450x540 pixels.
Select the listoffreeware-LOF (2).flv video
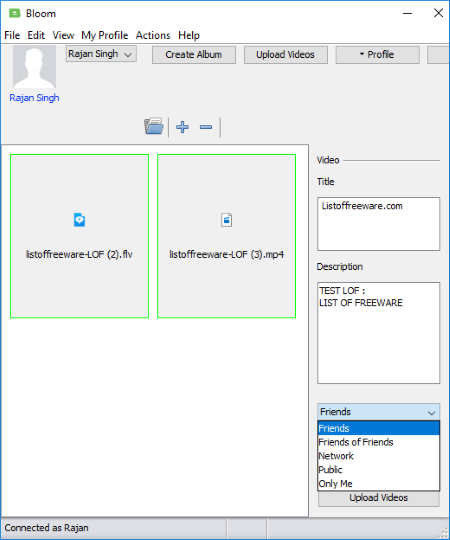pyautogui.click(x=80, y=236)
